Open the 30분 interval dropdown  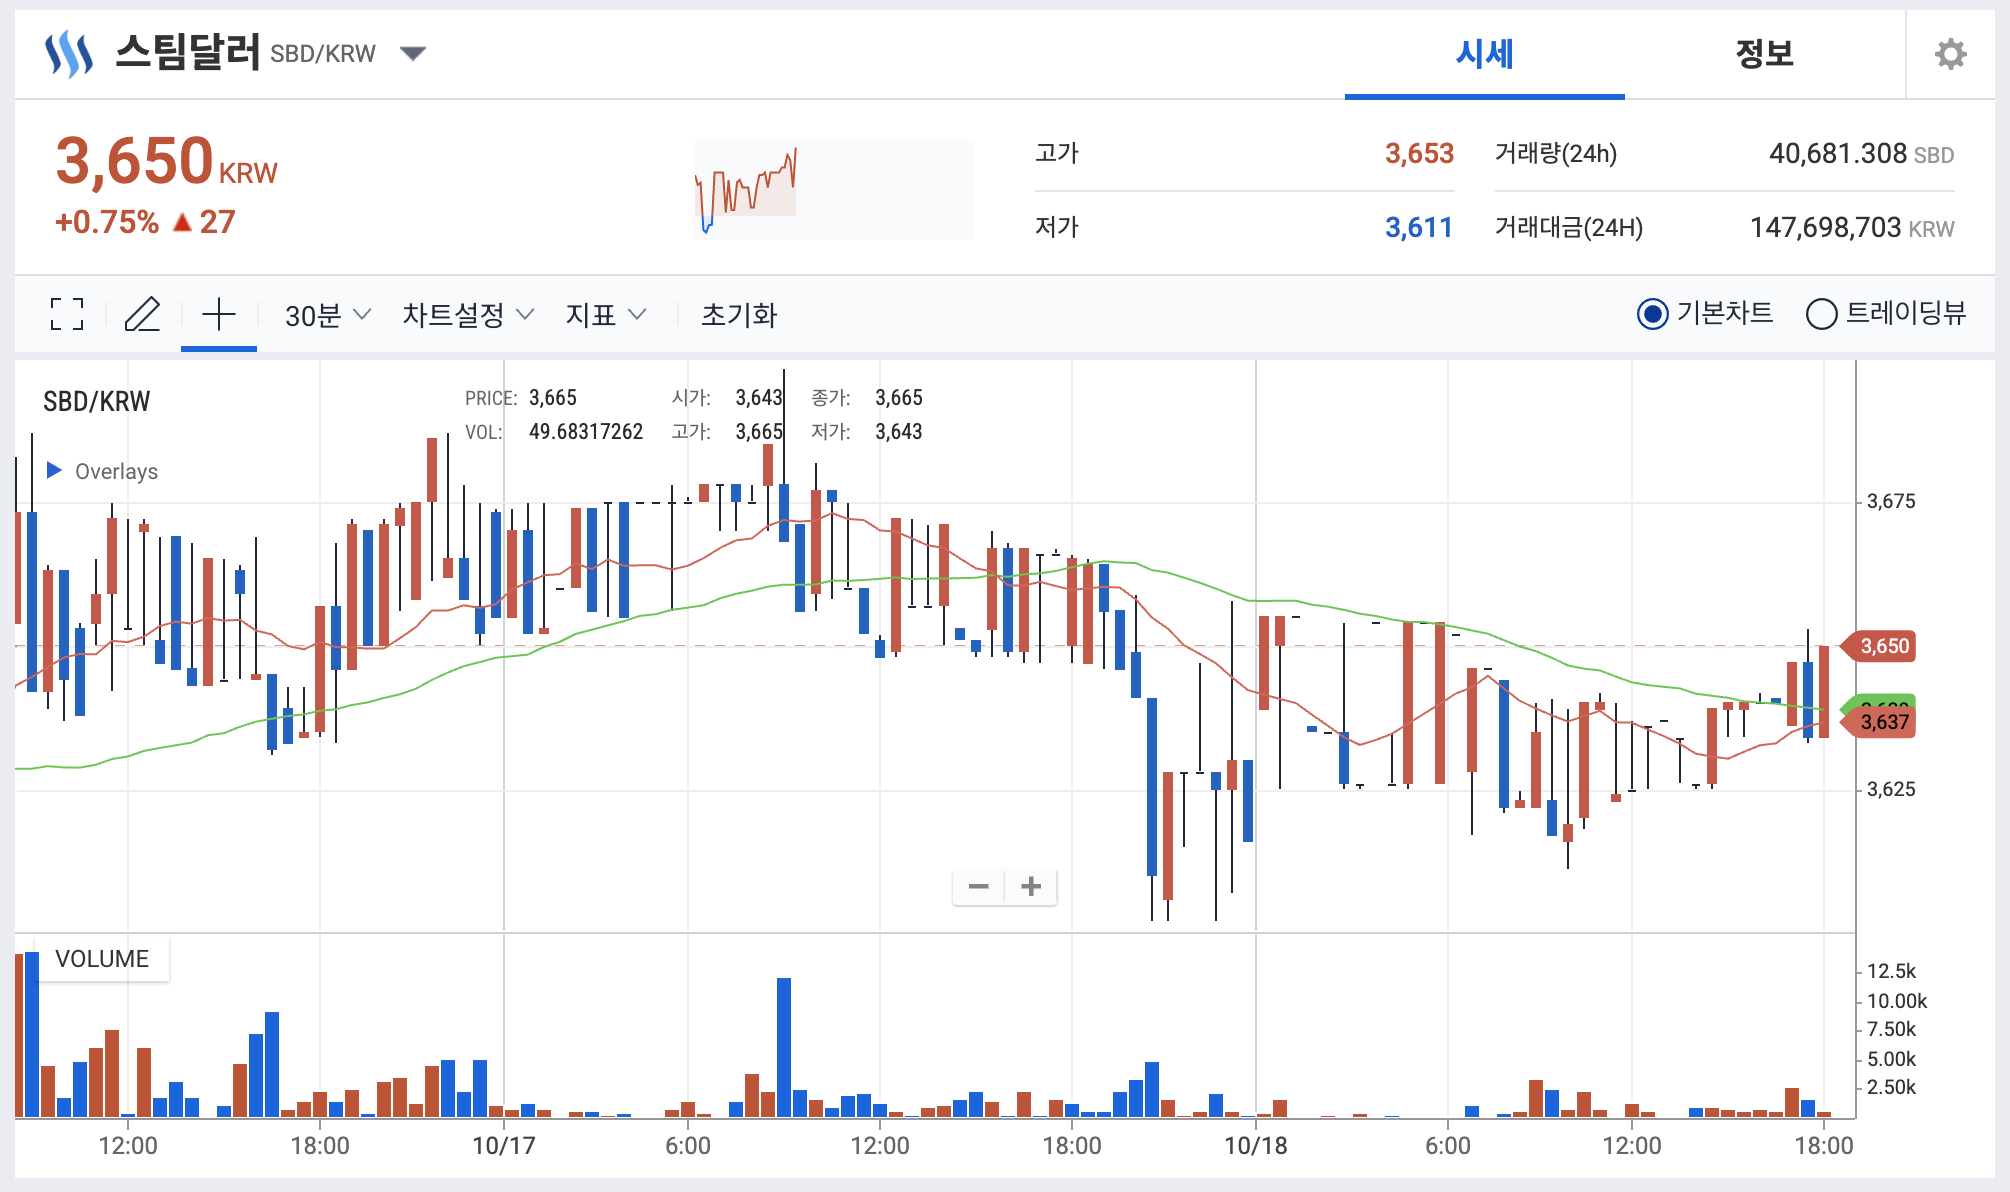tap(327, 315)
